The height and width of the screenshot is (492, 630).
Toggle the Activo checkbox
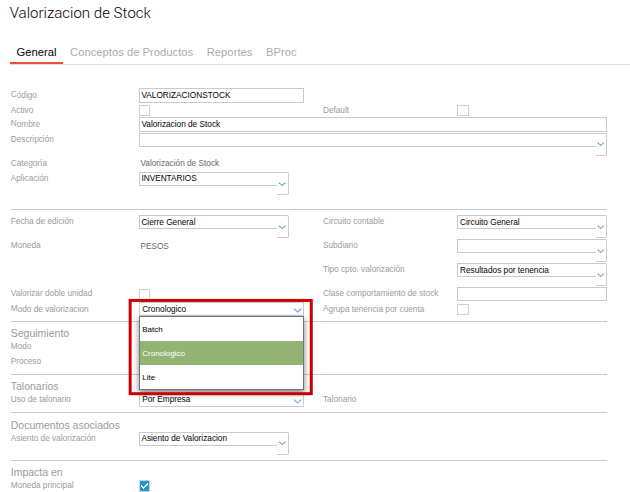[x=145, y=110]
